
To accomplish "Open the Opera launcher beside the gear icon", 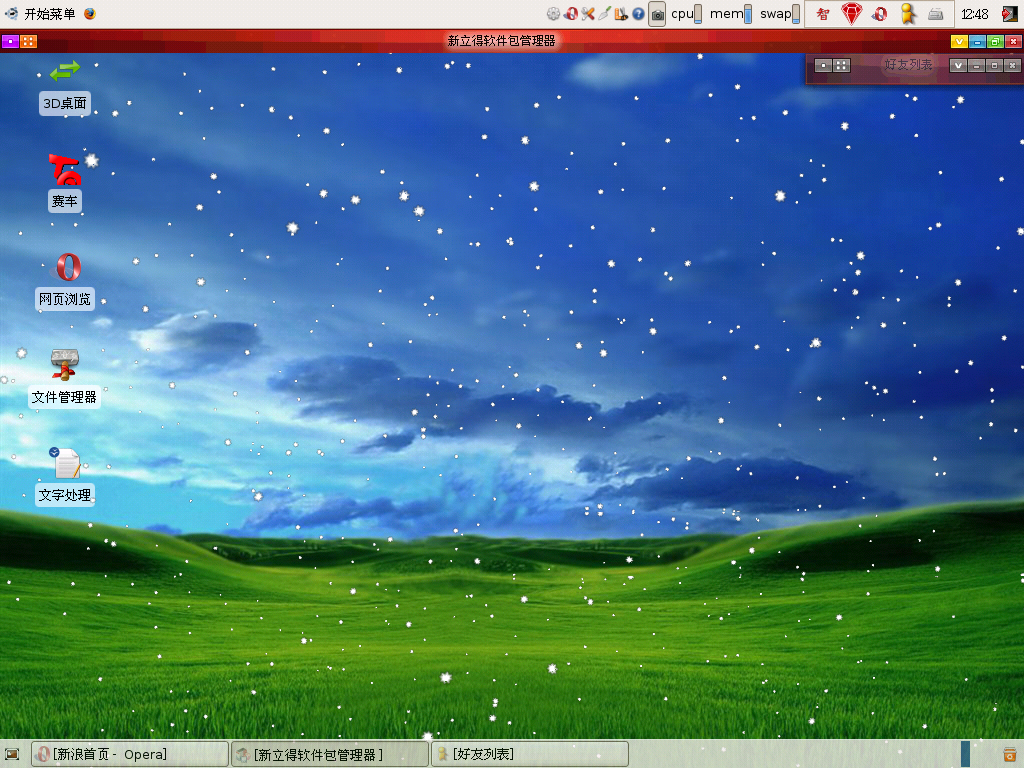I will pos(571,14).
